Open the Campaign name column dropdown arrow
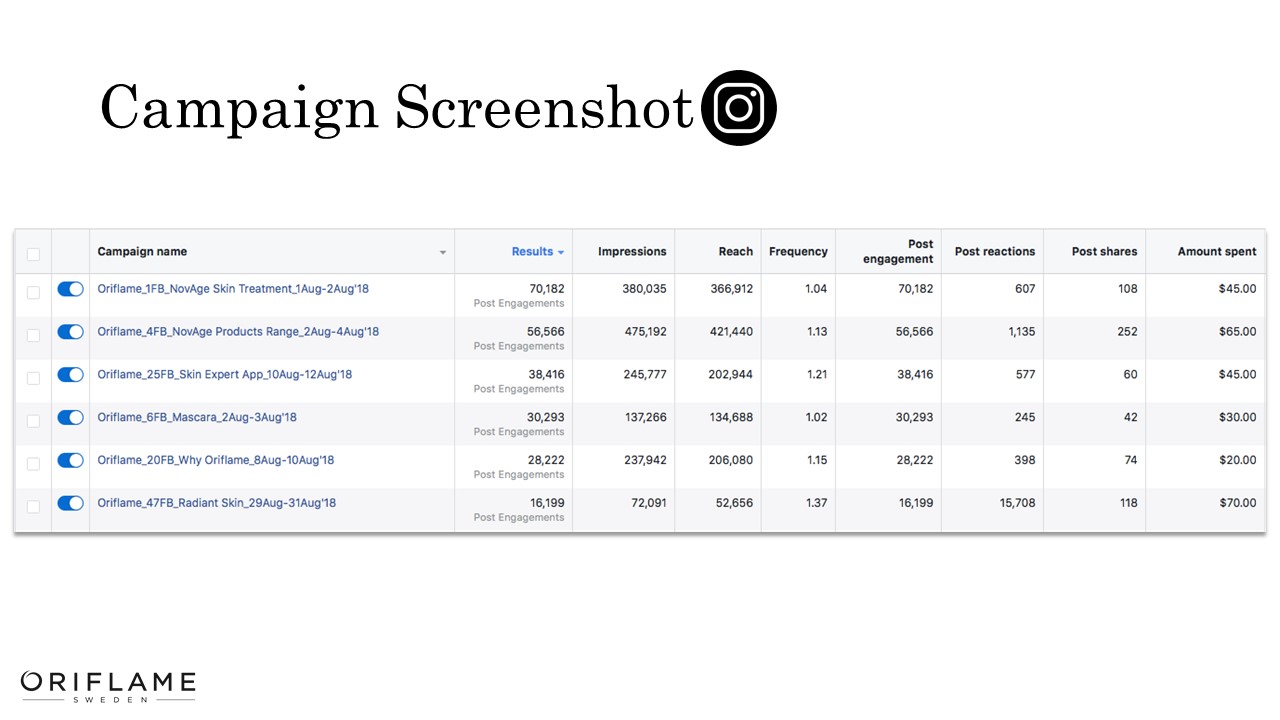The height and width of the screenshot is (720, 1280). 443,253
